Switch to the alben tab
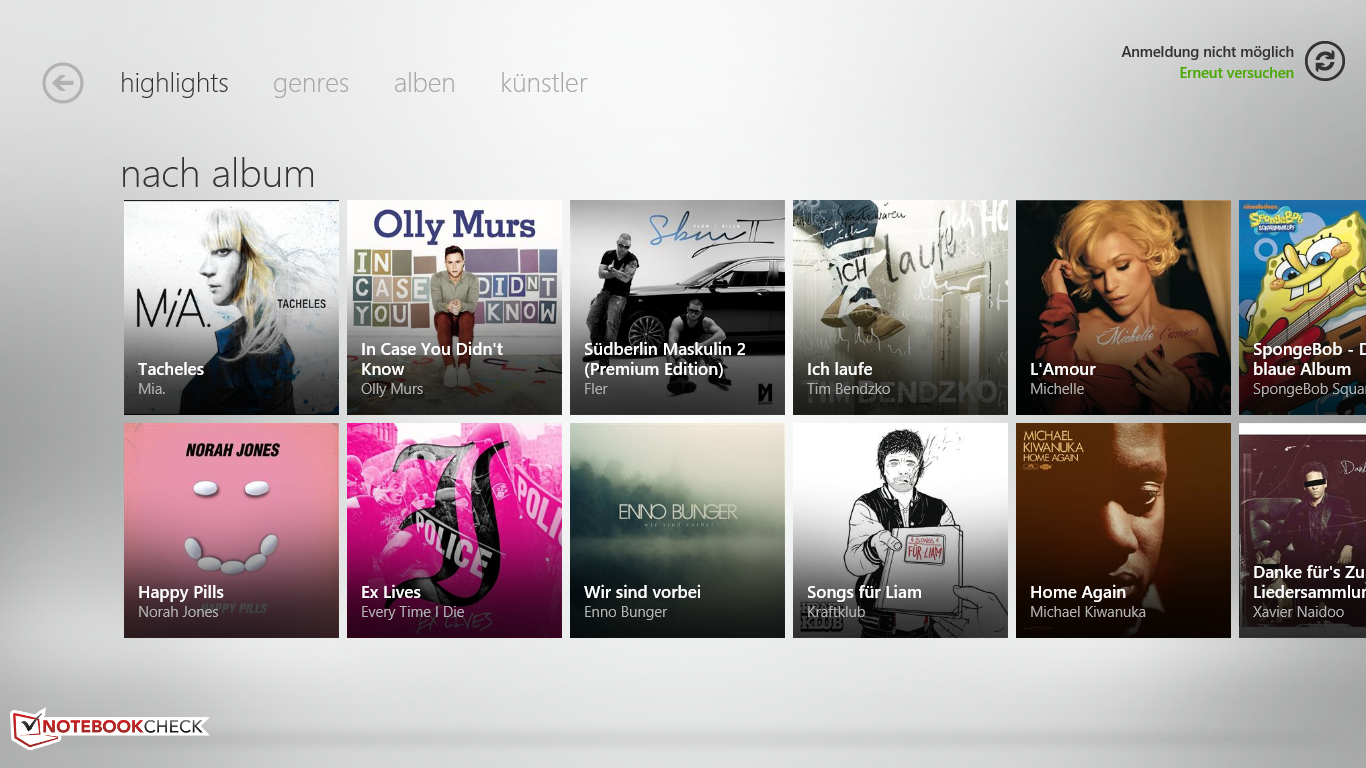 click(424, 83)
